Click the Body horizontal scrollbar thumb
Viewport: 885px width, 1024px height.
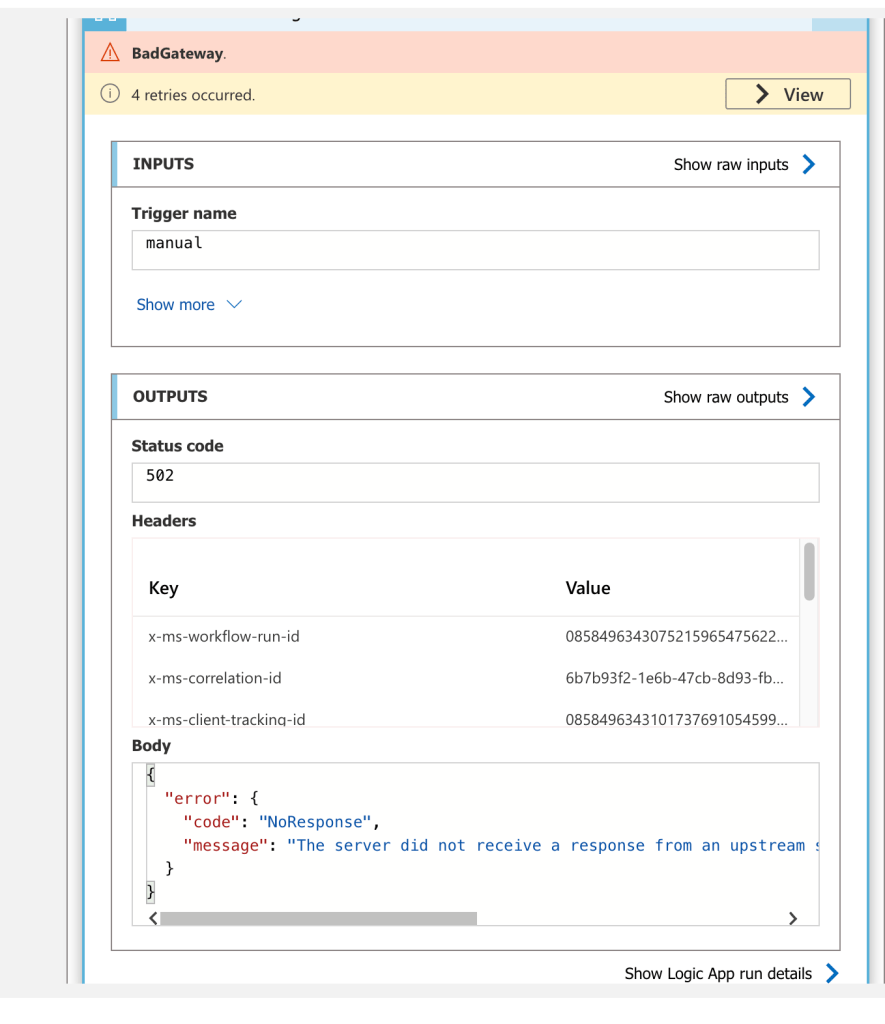click(x=318, y=918)
